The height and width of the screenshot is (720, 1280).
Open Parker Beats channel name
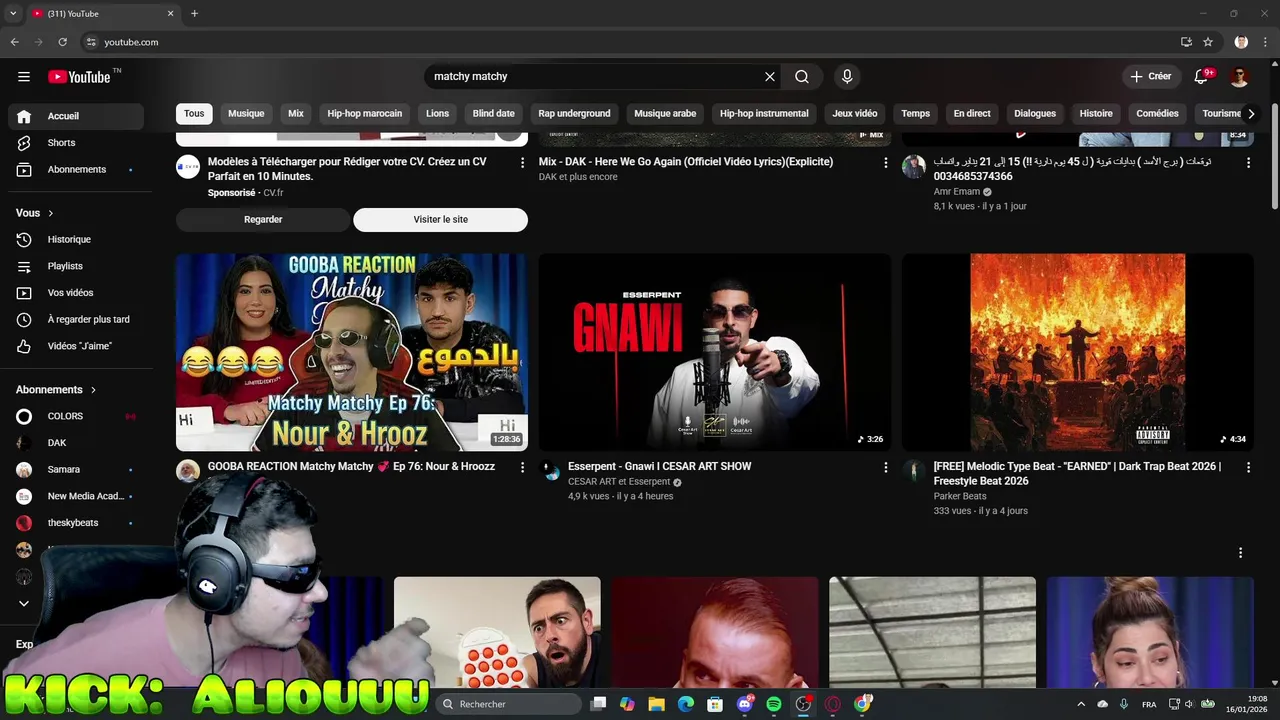960,496
